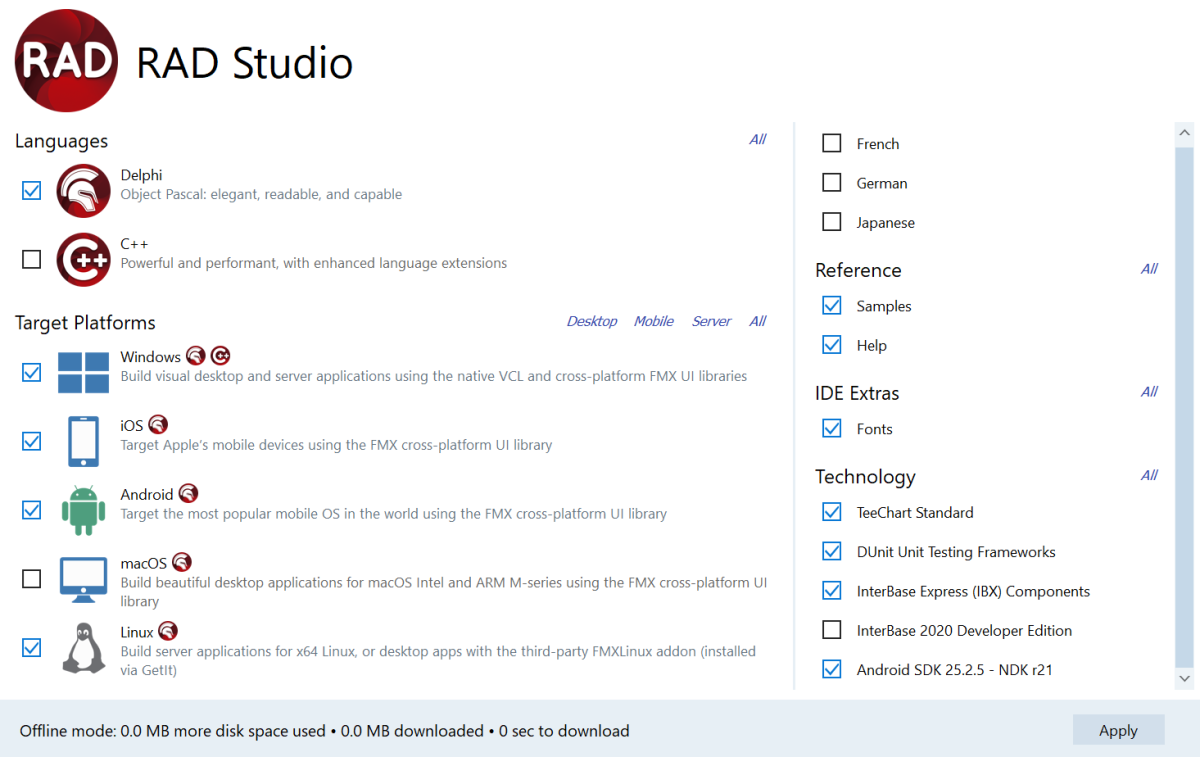
Task: Click the Reference section heading
Action: [x=858, y=270]
